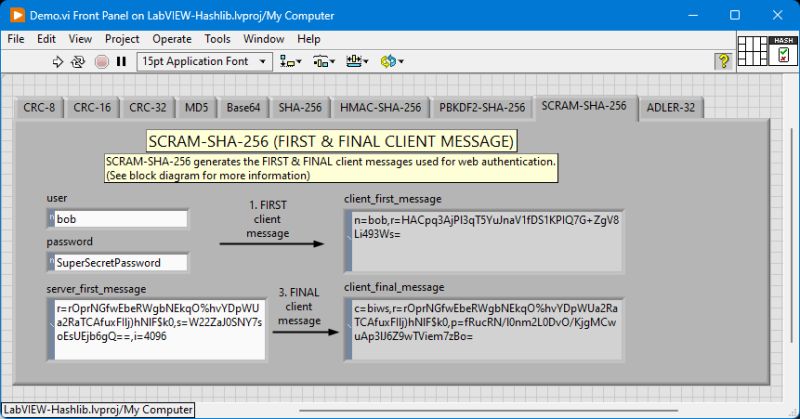
Task: Click the vertical scrollbar on right edge
Action: click(792, 235)
